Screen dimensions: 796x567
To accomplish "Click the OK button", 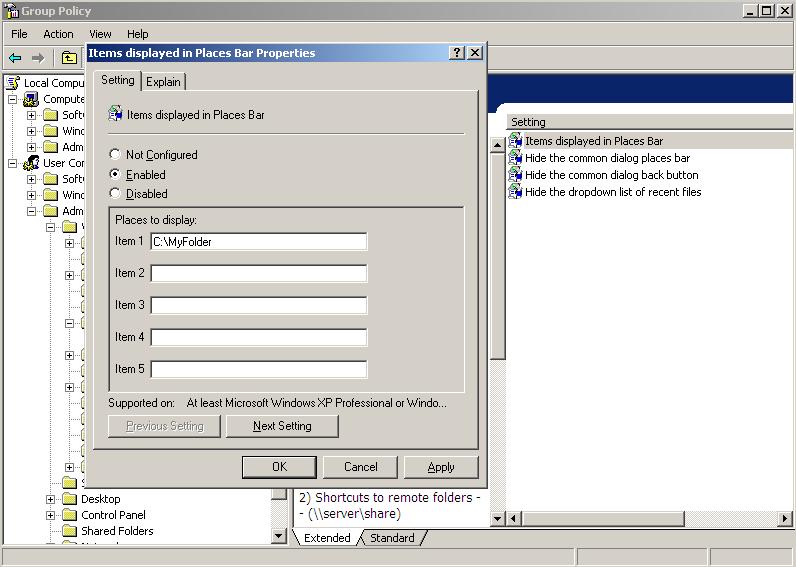I will pyautogui.click(x=279, y=466).
